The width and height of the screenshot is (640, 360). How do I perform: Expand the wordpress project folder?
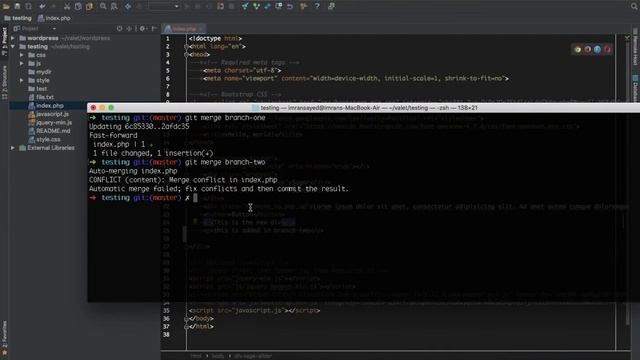[13, 38]
